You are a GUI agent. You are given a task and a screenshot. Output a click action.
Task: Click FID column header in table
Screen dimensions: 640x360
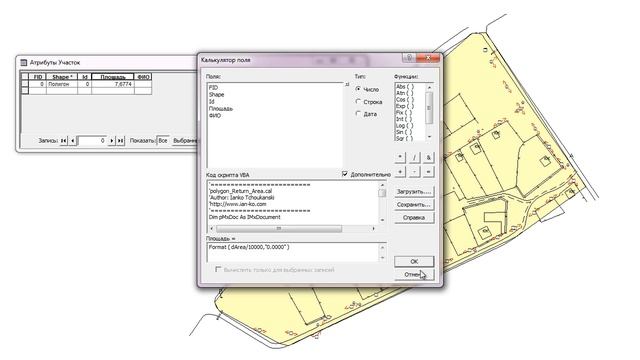38,77
